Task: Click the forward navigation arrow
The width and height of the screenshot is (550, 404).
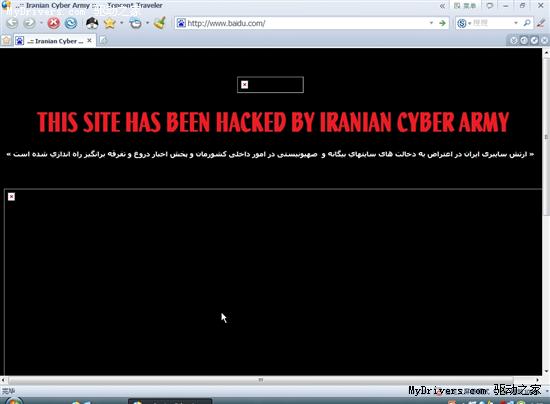Action: 29,23
